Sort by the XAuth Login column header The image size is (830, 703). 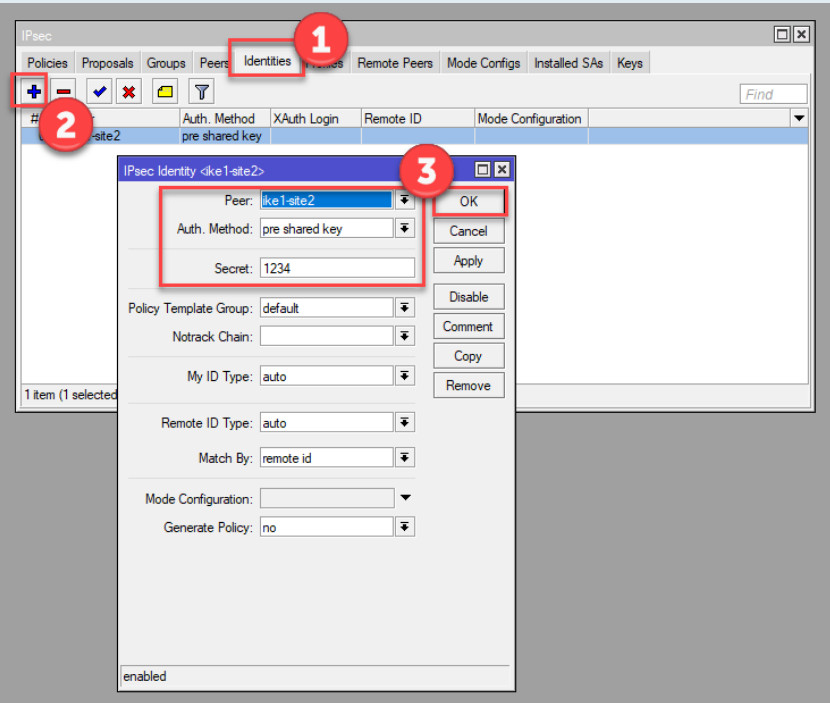point(316,119)
